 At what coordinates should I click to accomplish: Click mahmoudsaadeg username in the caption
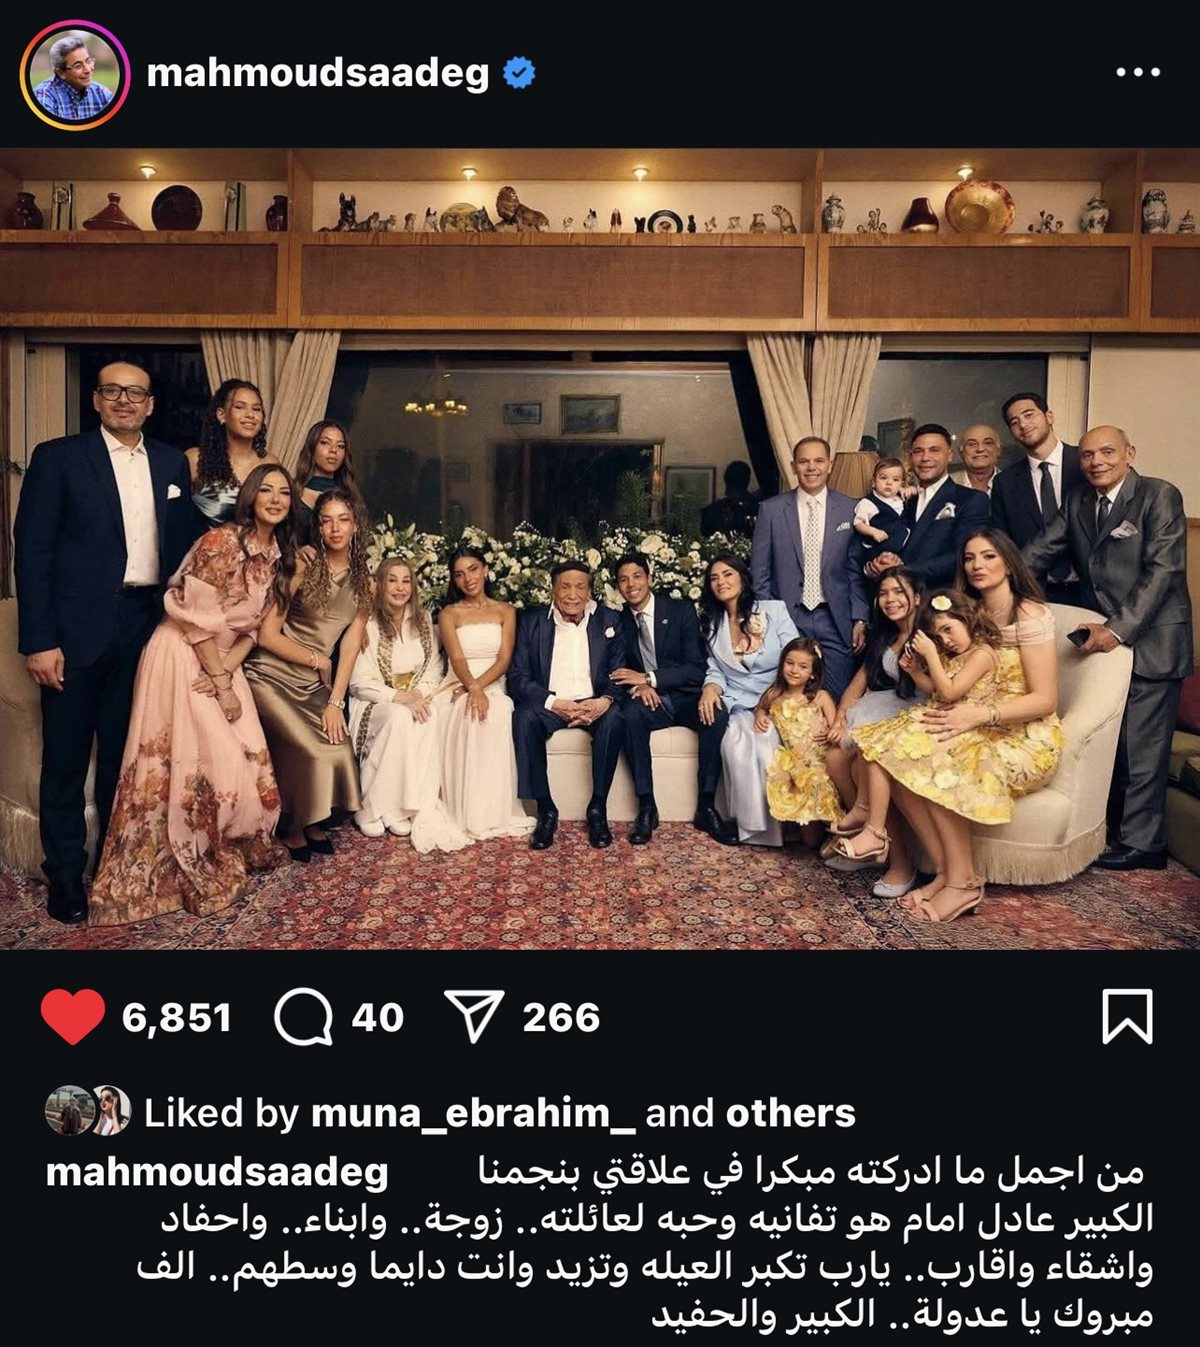click(217, 1172)
